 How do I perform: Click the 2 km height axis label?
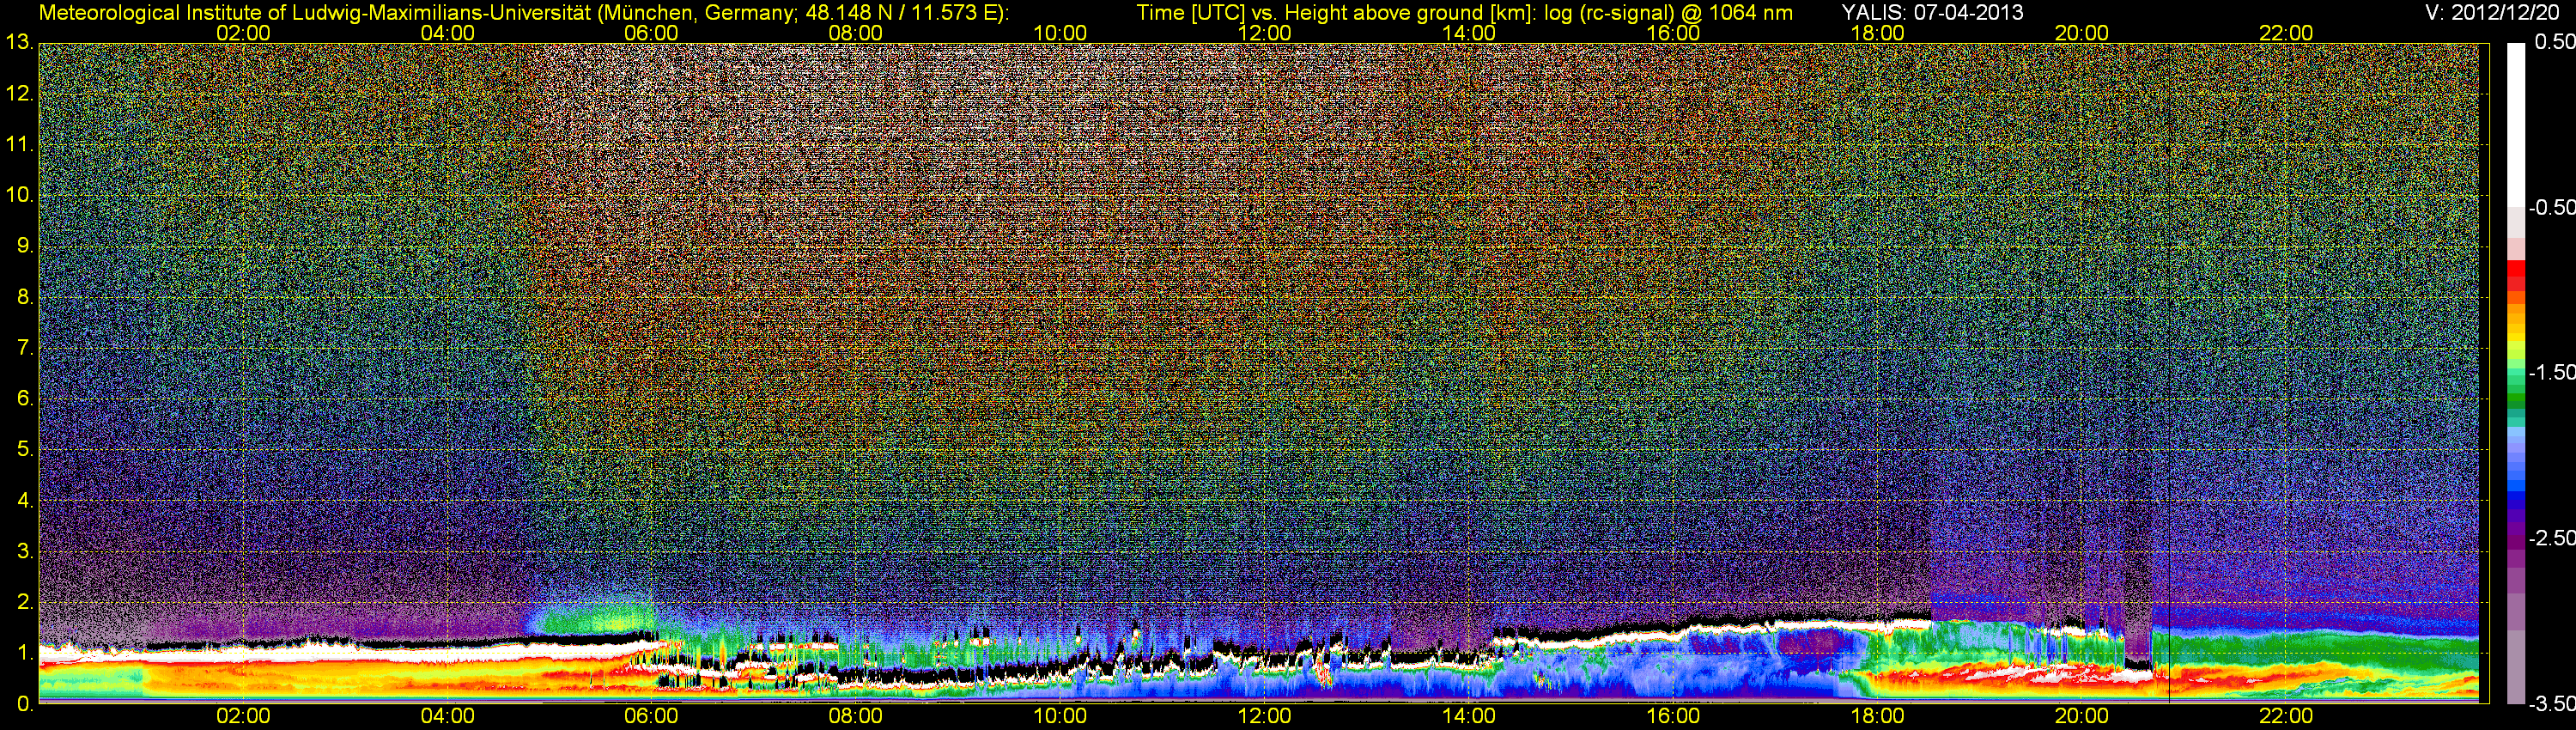pyautogui.click(x=24, y=602)
